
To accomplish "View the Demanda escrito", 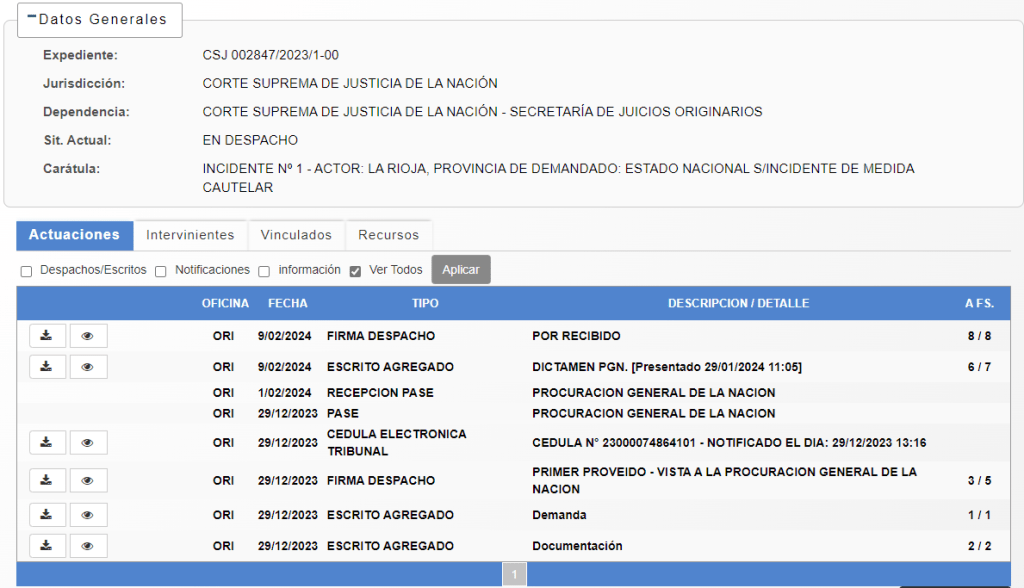I will click(88, 515).
